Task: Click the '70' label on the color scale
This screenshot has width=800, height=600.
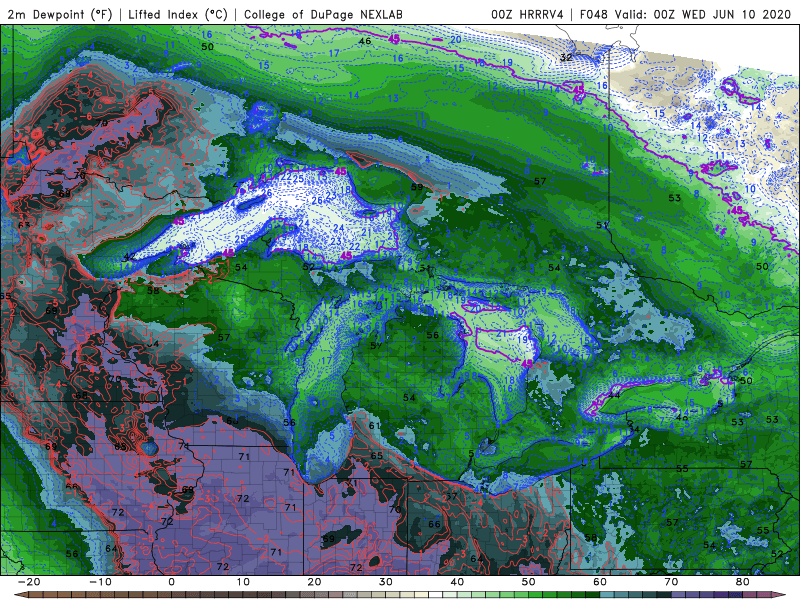Action: click(671, 582)
